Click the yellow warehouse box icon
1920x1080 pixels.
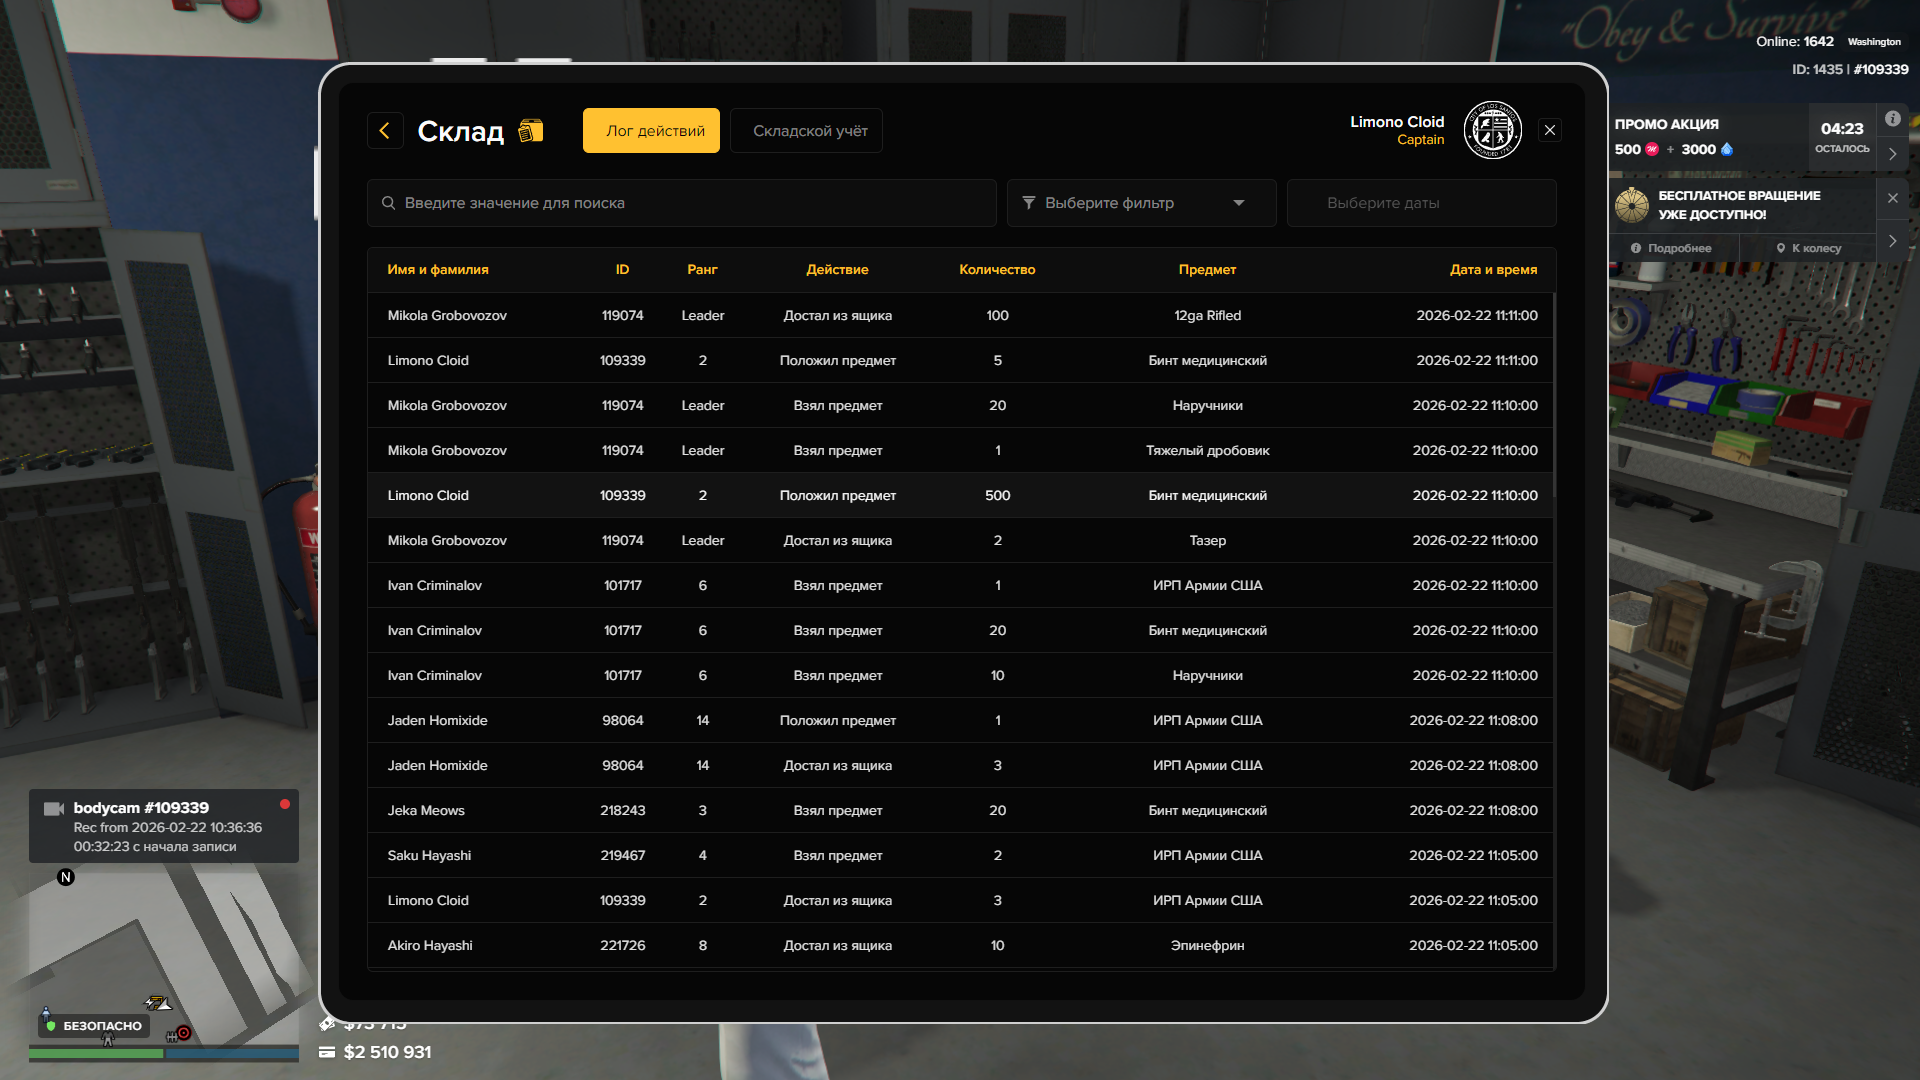(531, 131)
